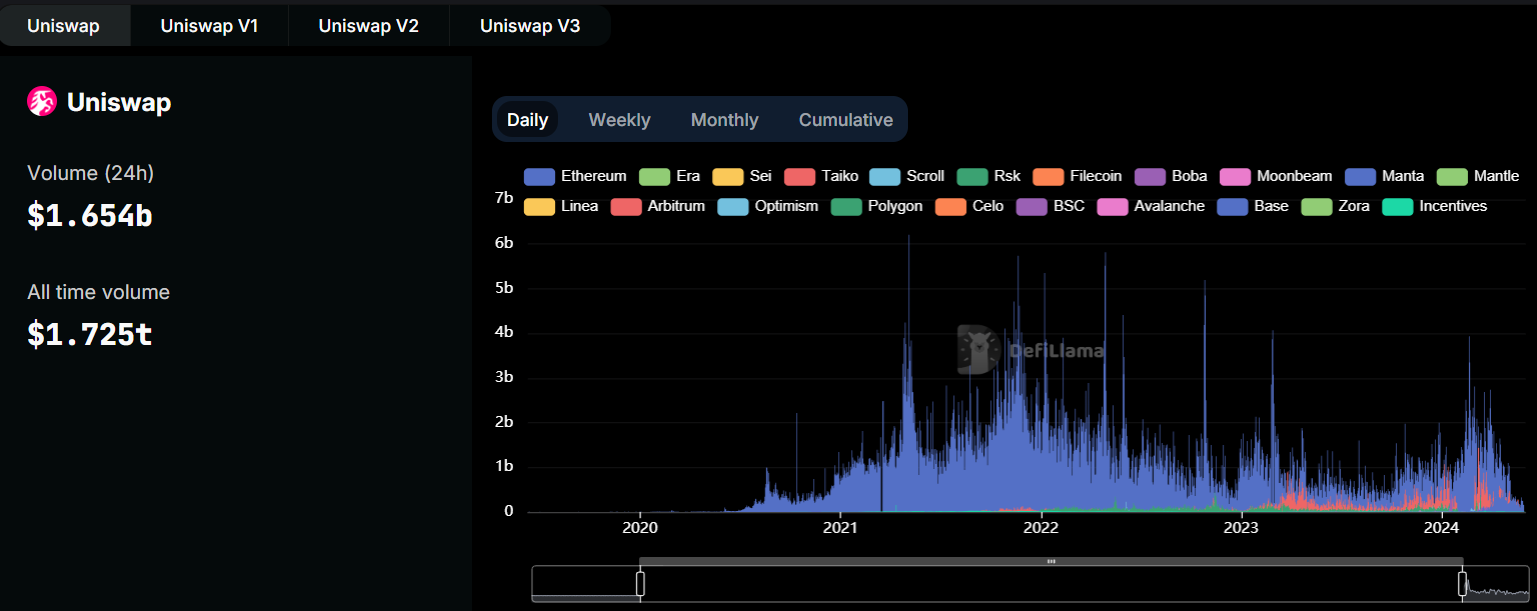
Task: Select the Daily chart interval
Action: pyautogui.click(x=527, y=120)
